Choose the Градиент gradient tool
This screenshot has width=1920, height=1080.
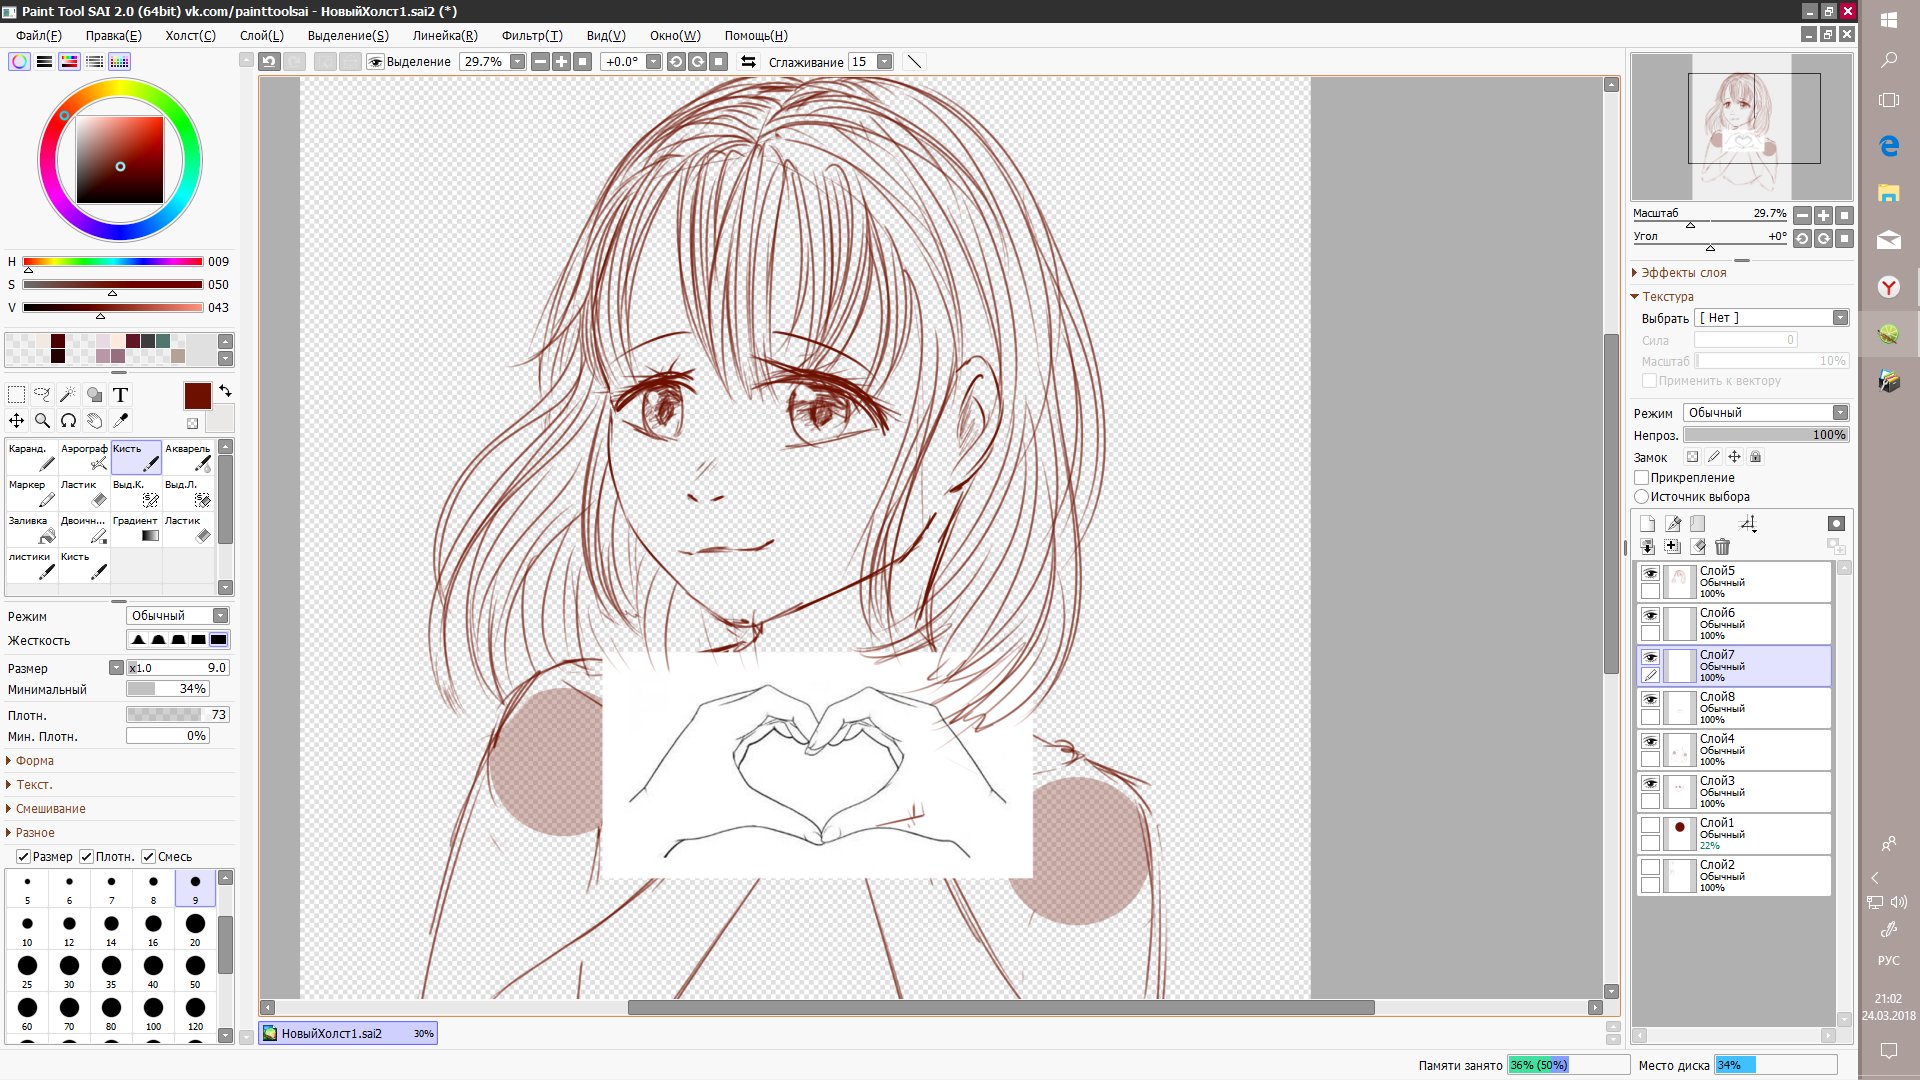[x=136, y=529]
